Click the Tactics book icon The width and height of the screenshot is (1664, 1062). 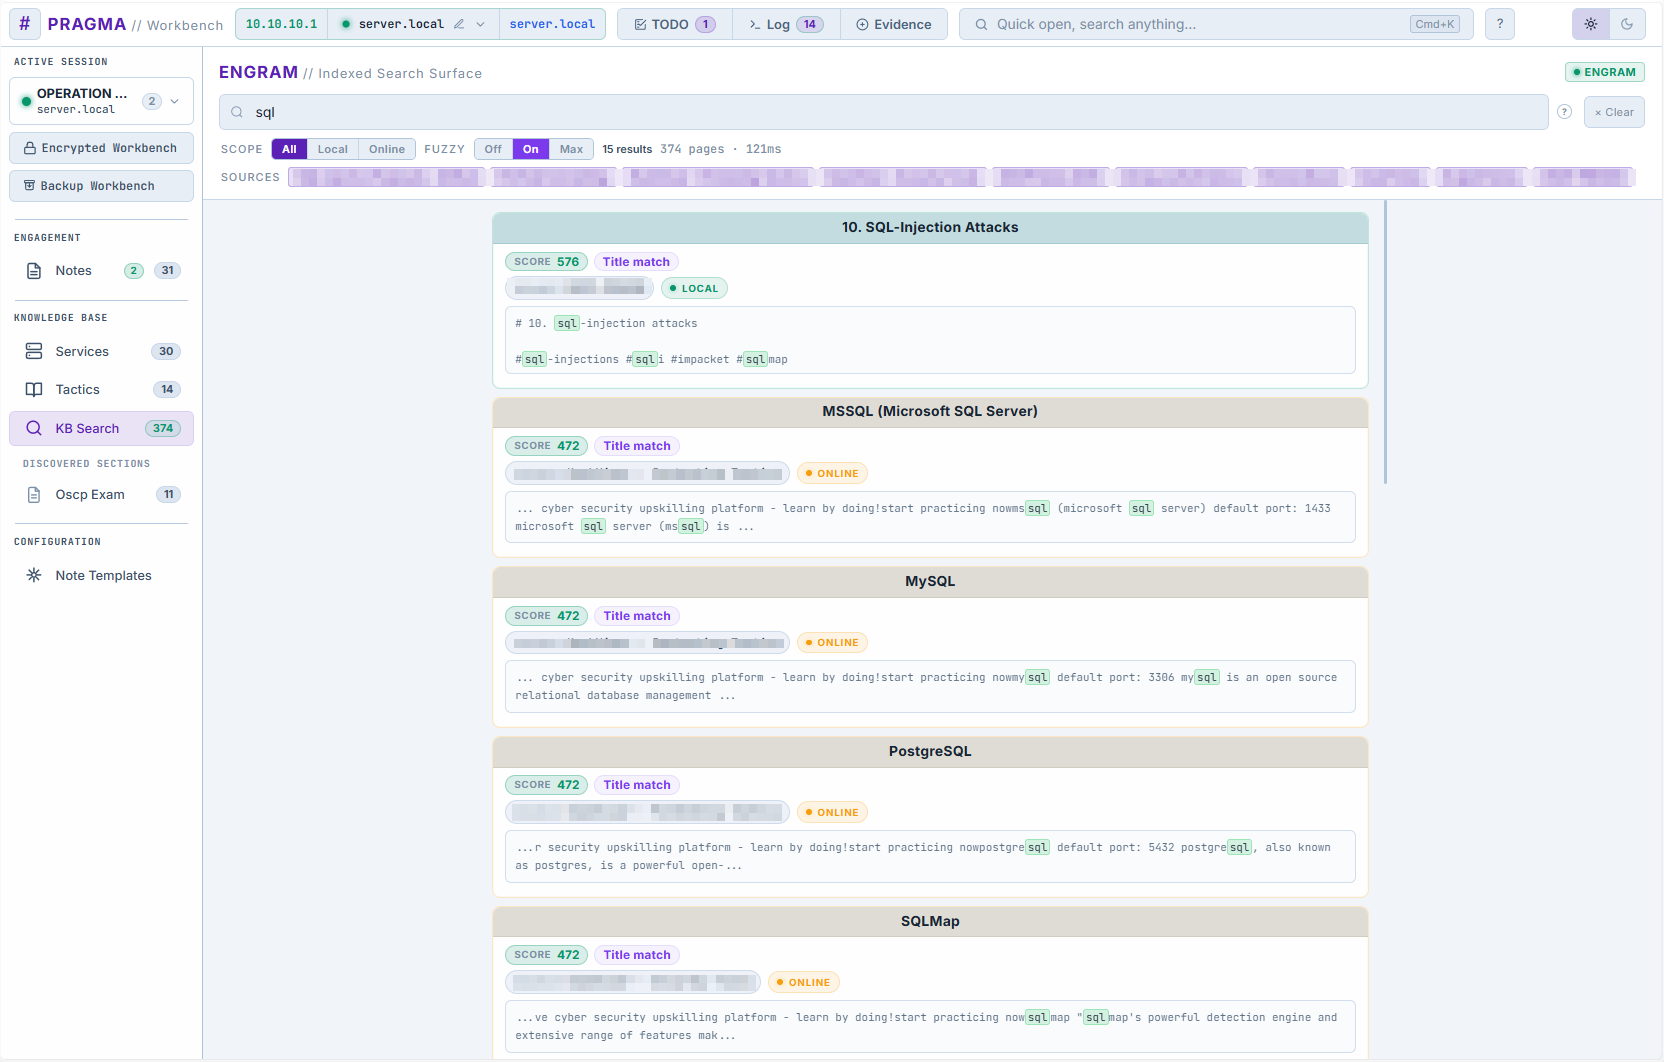[x=34, y=390]
